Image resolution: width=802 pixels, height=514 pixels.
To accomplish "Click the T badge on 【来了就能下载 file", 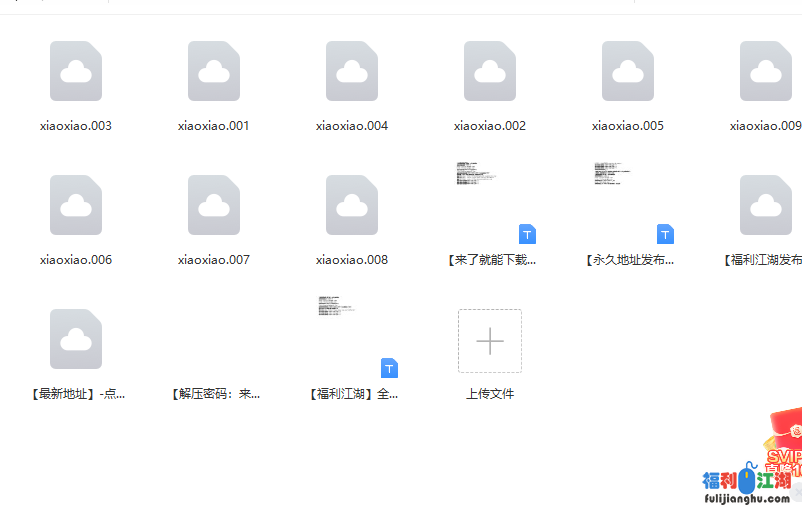I will (x=527, y=234).
